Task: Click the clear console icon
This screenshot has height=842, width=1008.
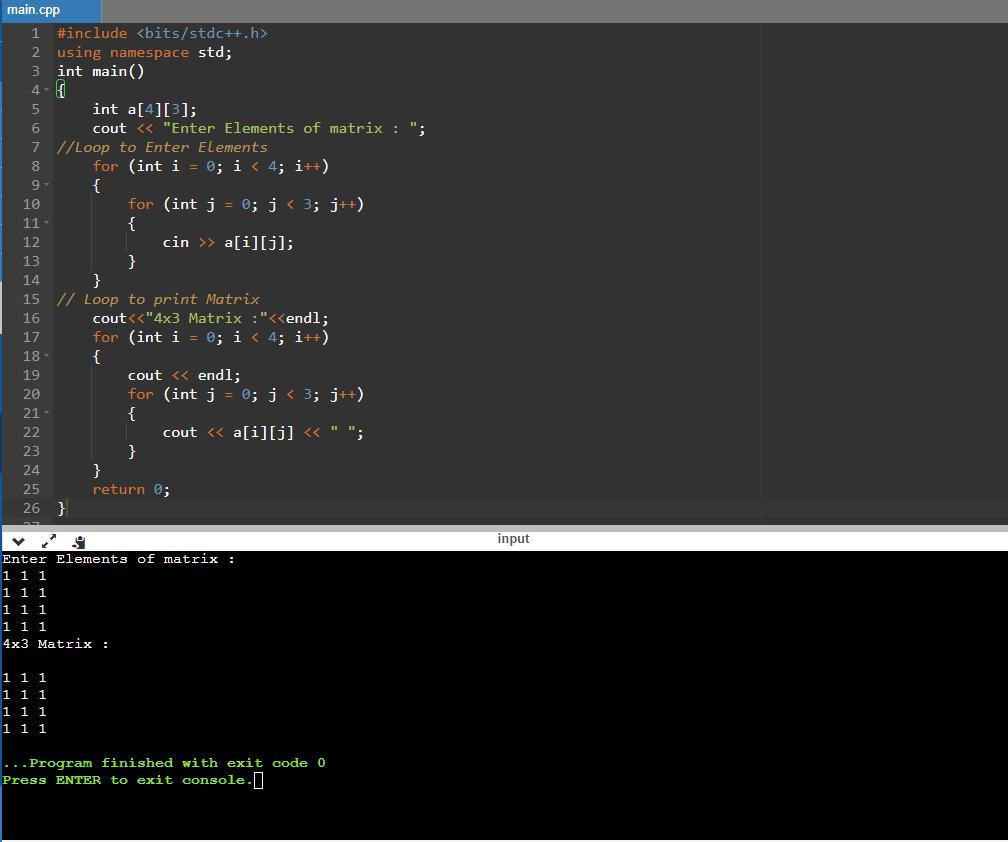Action: 78,541
